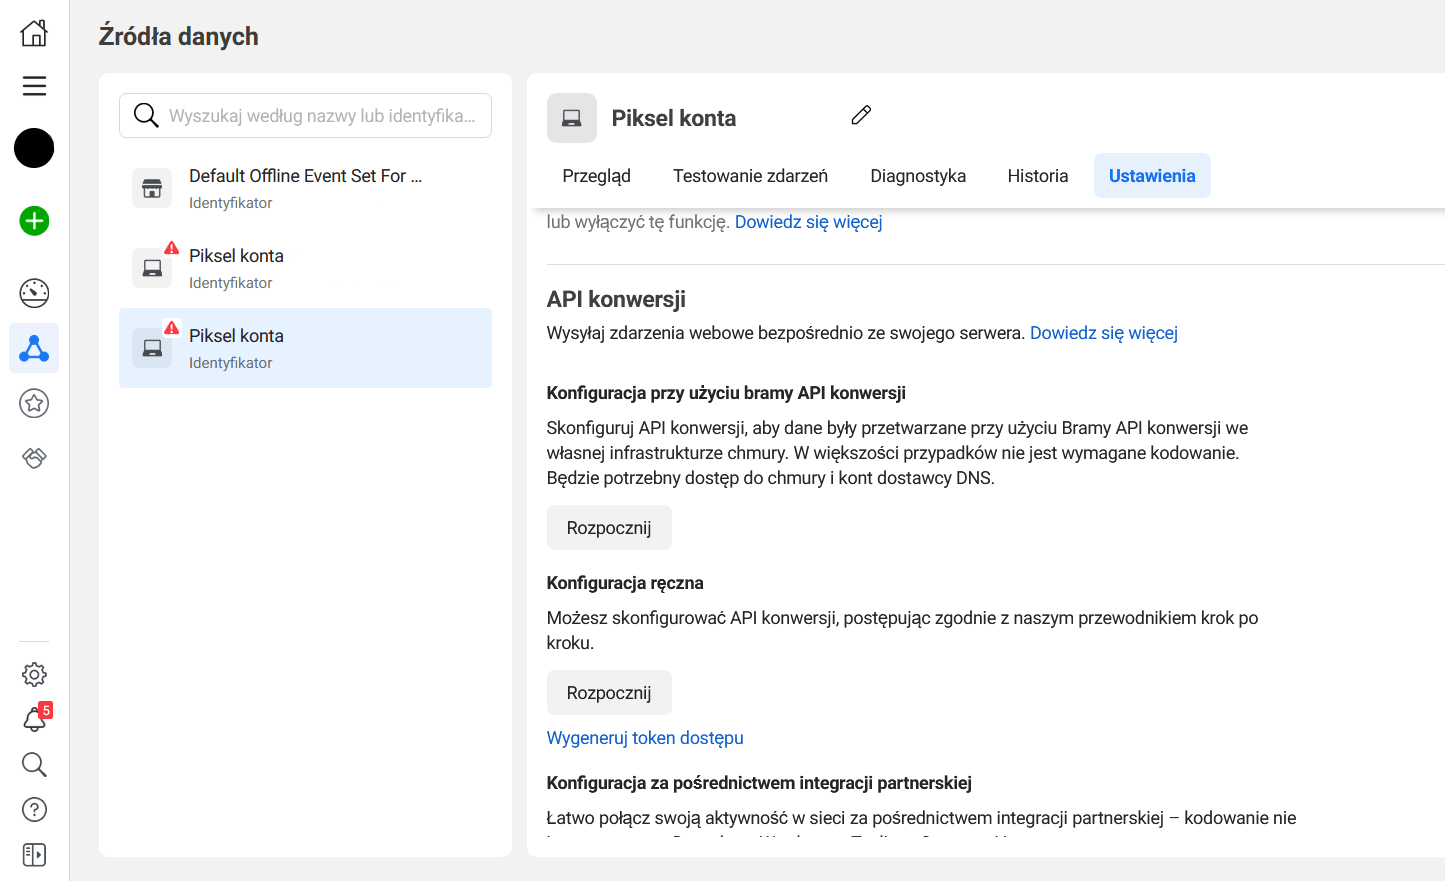The width and height of the screenshot is (1445, 881).
Task: Go to the Historia tab
Action: pos(1037,176)
